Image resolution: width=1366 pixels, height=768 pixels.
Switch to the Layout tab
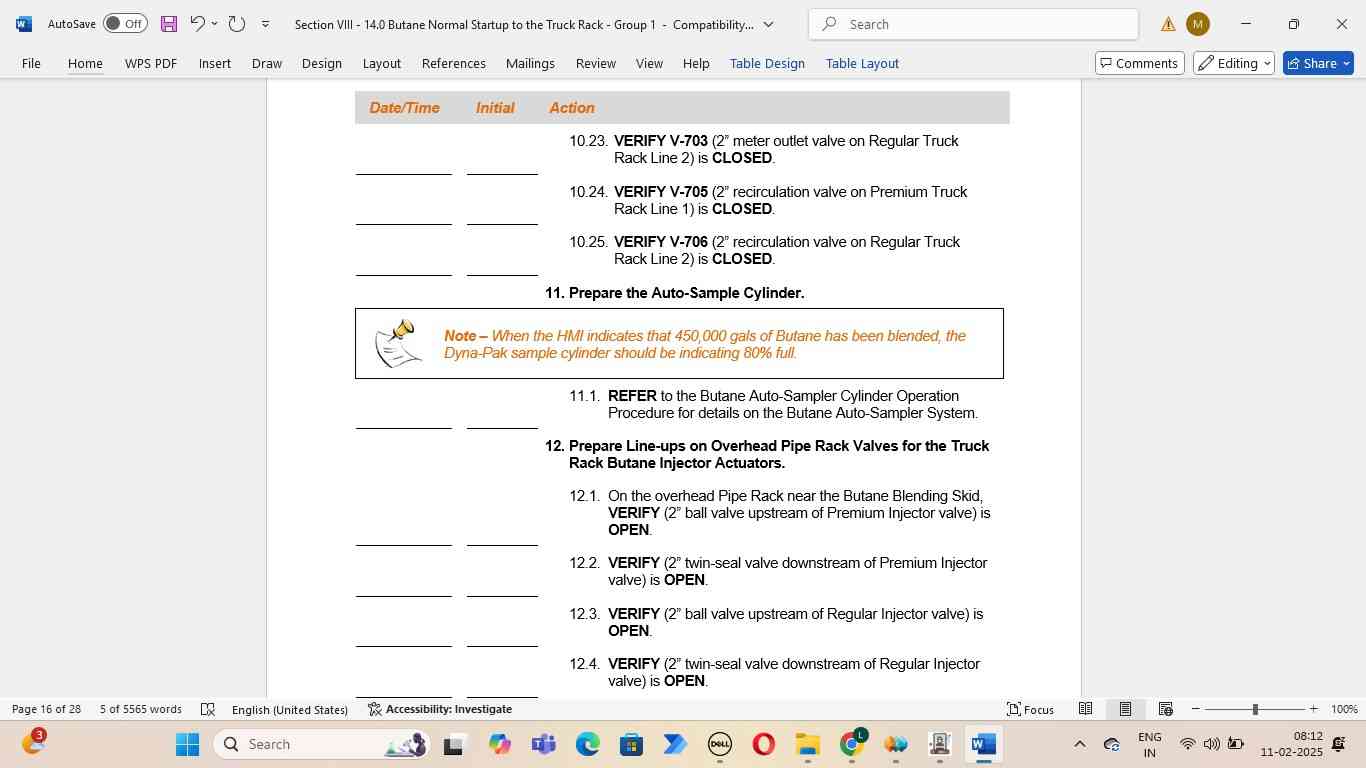click(382, 63)
